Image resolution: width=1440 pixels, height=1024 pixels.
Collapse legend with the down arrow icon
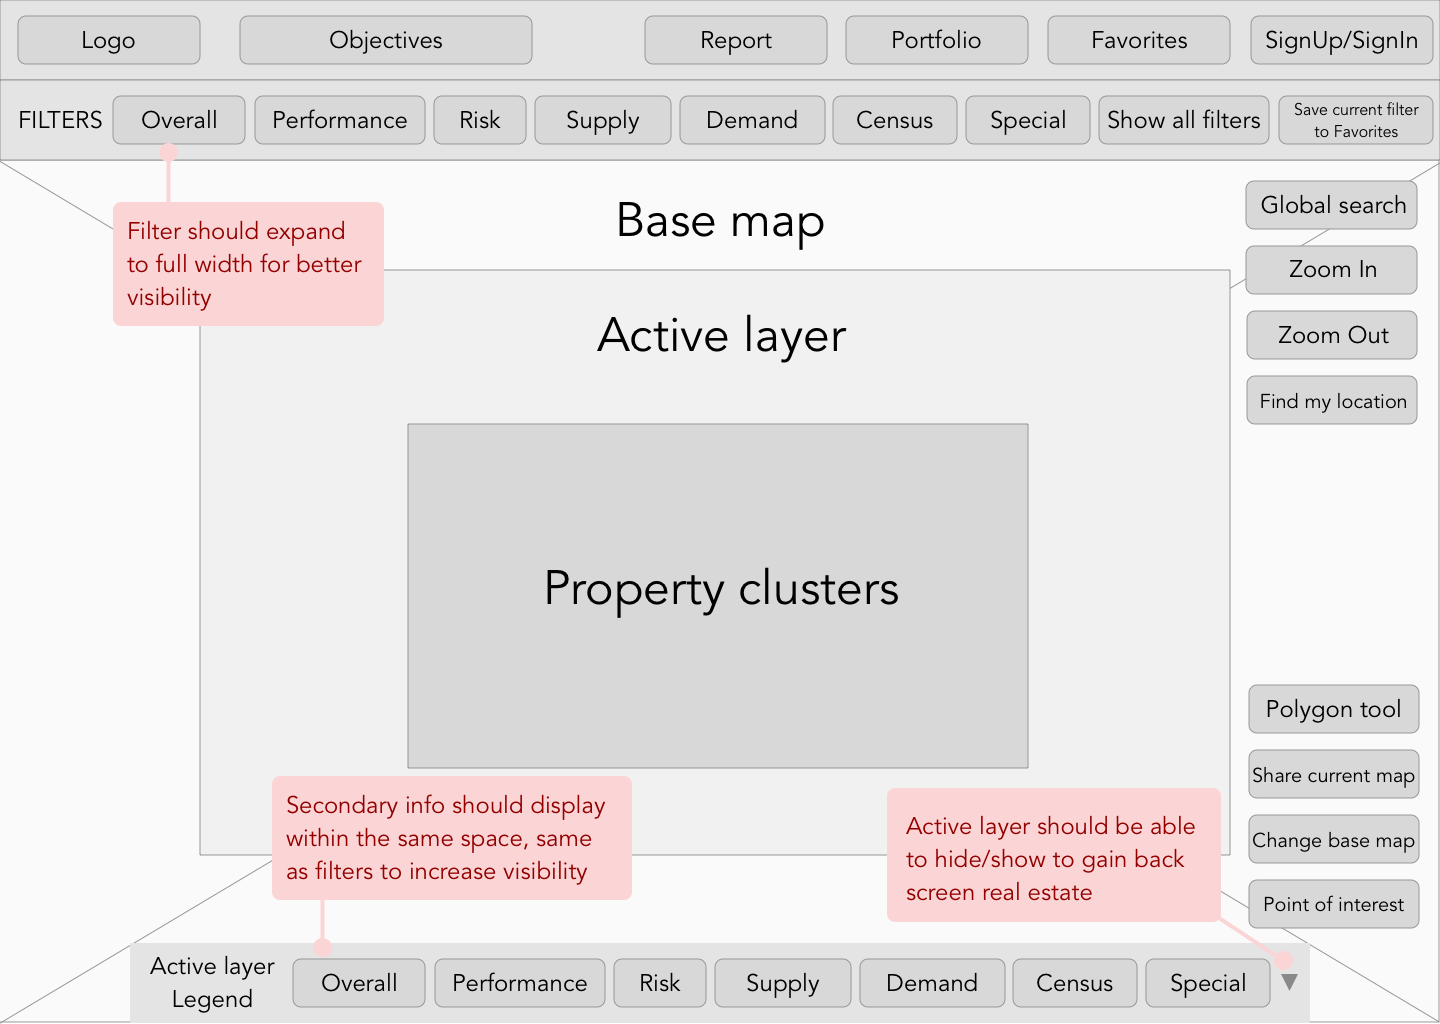pyautogui.click(x=1290, y=982)
